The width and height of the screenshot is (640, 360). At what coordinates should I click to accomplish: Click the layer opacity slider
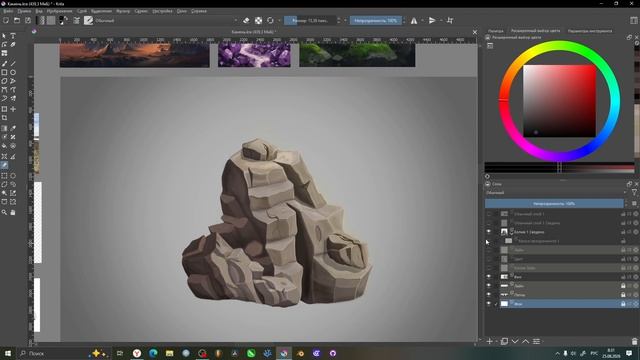point(554,203)
